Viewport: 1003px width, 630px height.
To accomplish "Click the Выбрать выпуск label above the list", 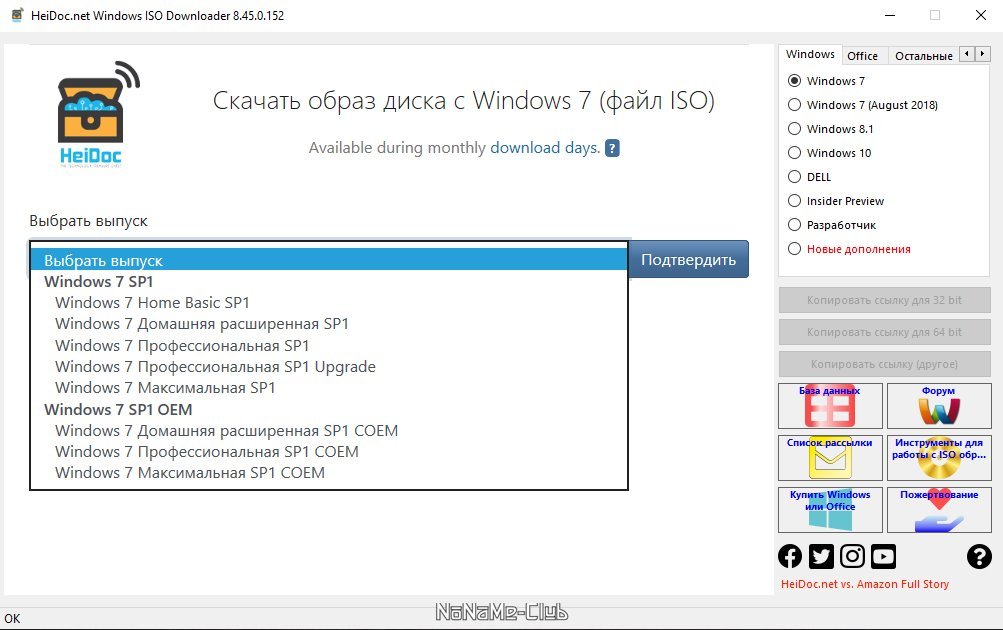I will tap(88, 221).
